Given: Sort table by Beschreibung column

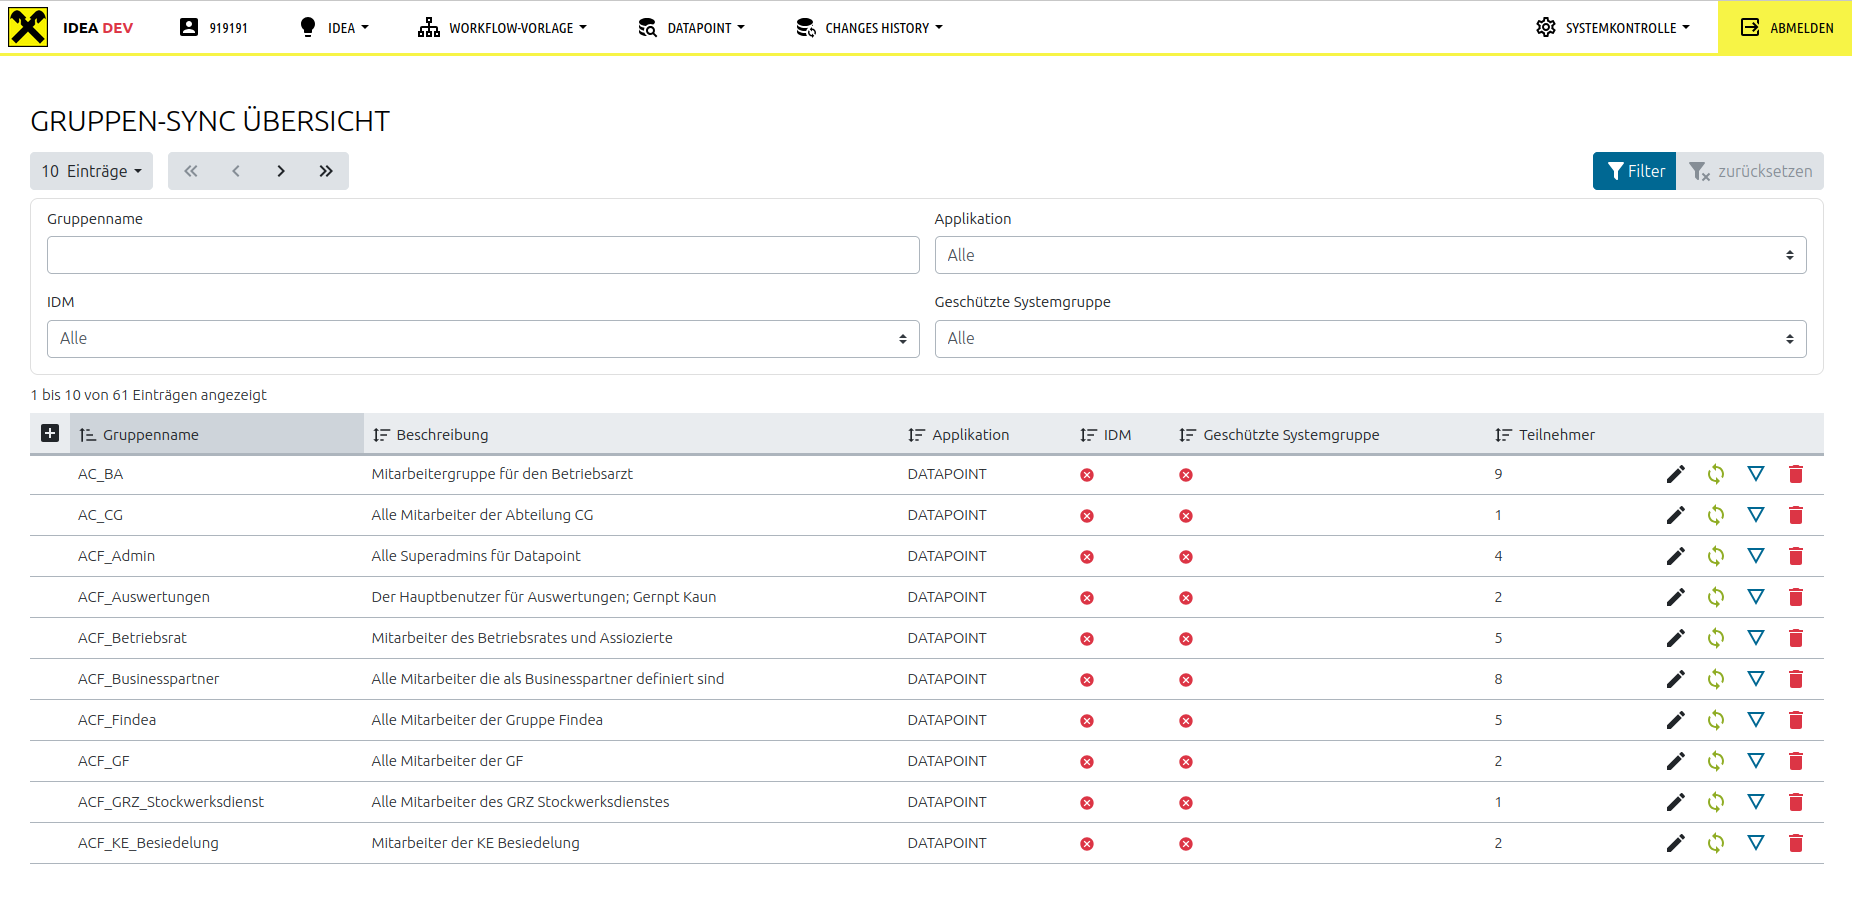Looking at the screenshot, I should point(441,435).
